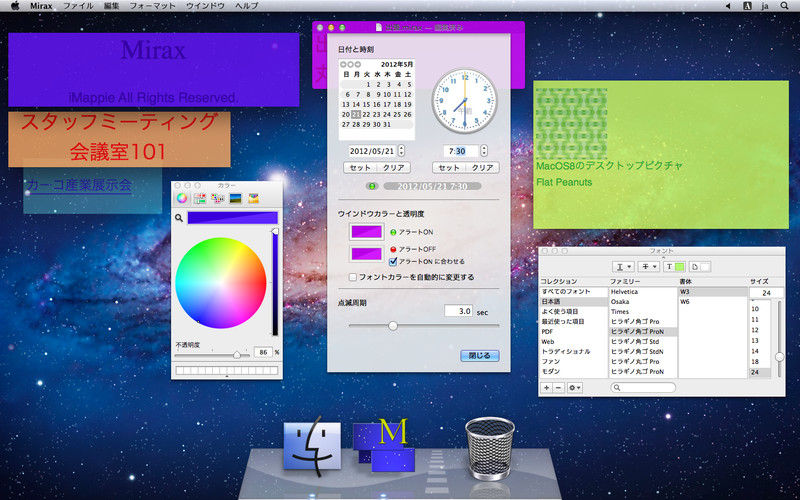Image resolution: width=800 pixels, height=500 pixels.
Task: Select ヒラギノ角ゴ Pro font family
Action: (x=636, y=321)
